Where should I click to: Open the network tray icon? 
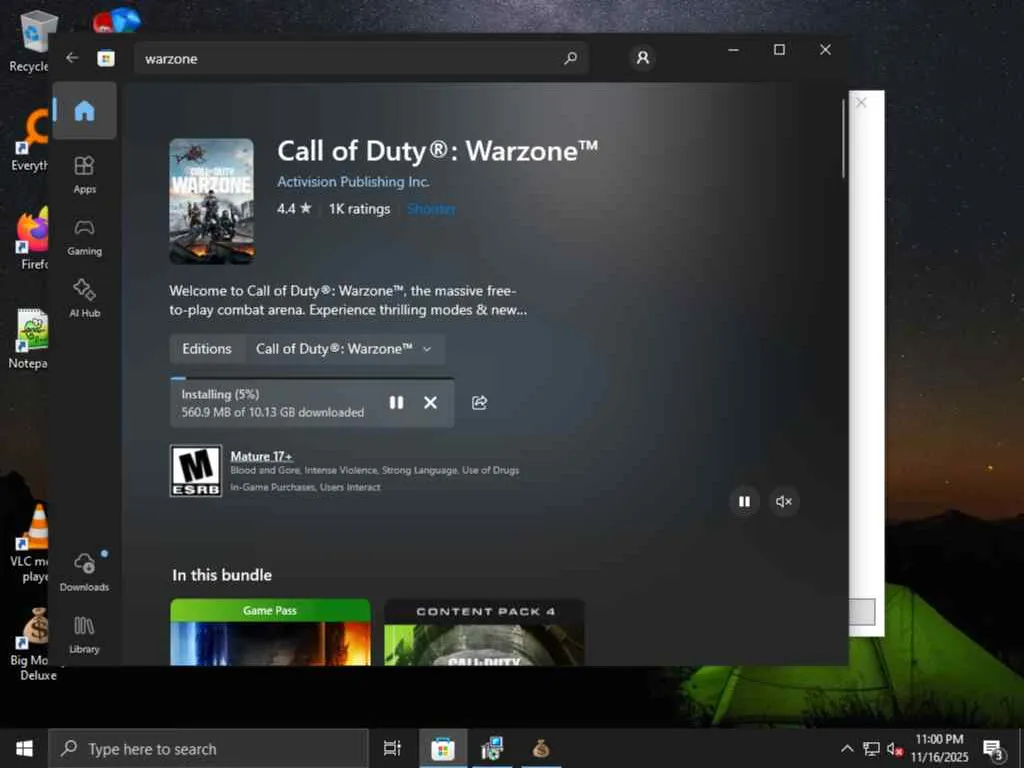(x=871, y=748)
